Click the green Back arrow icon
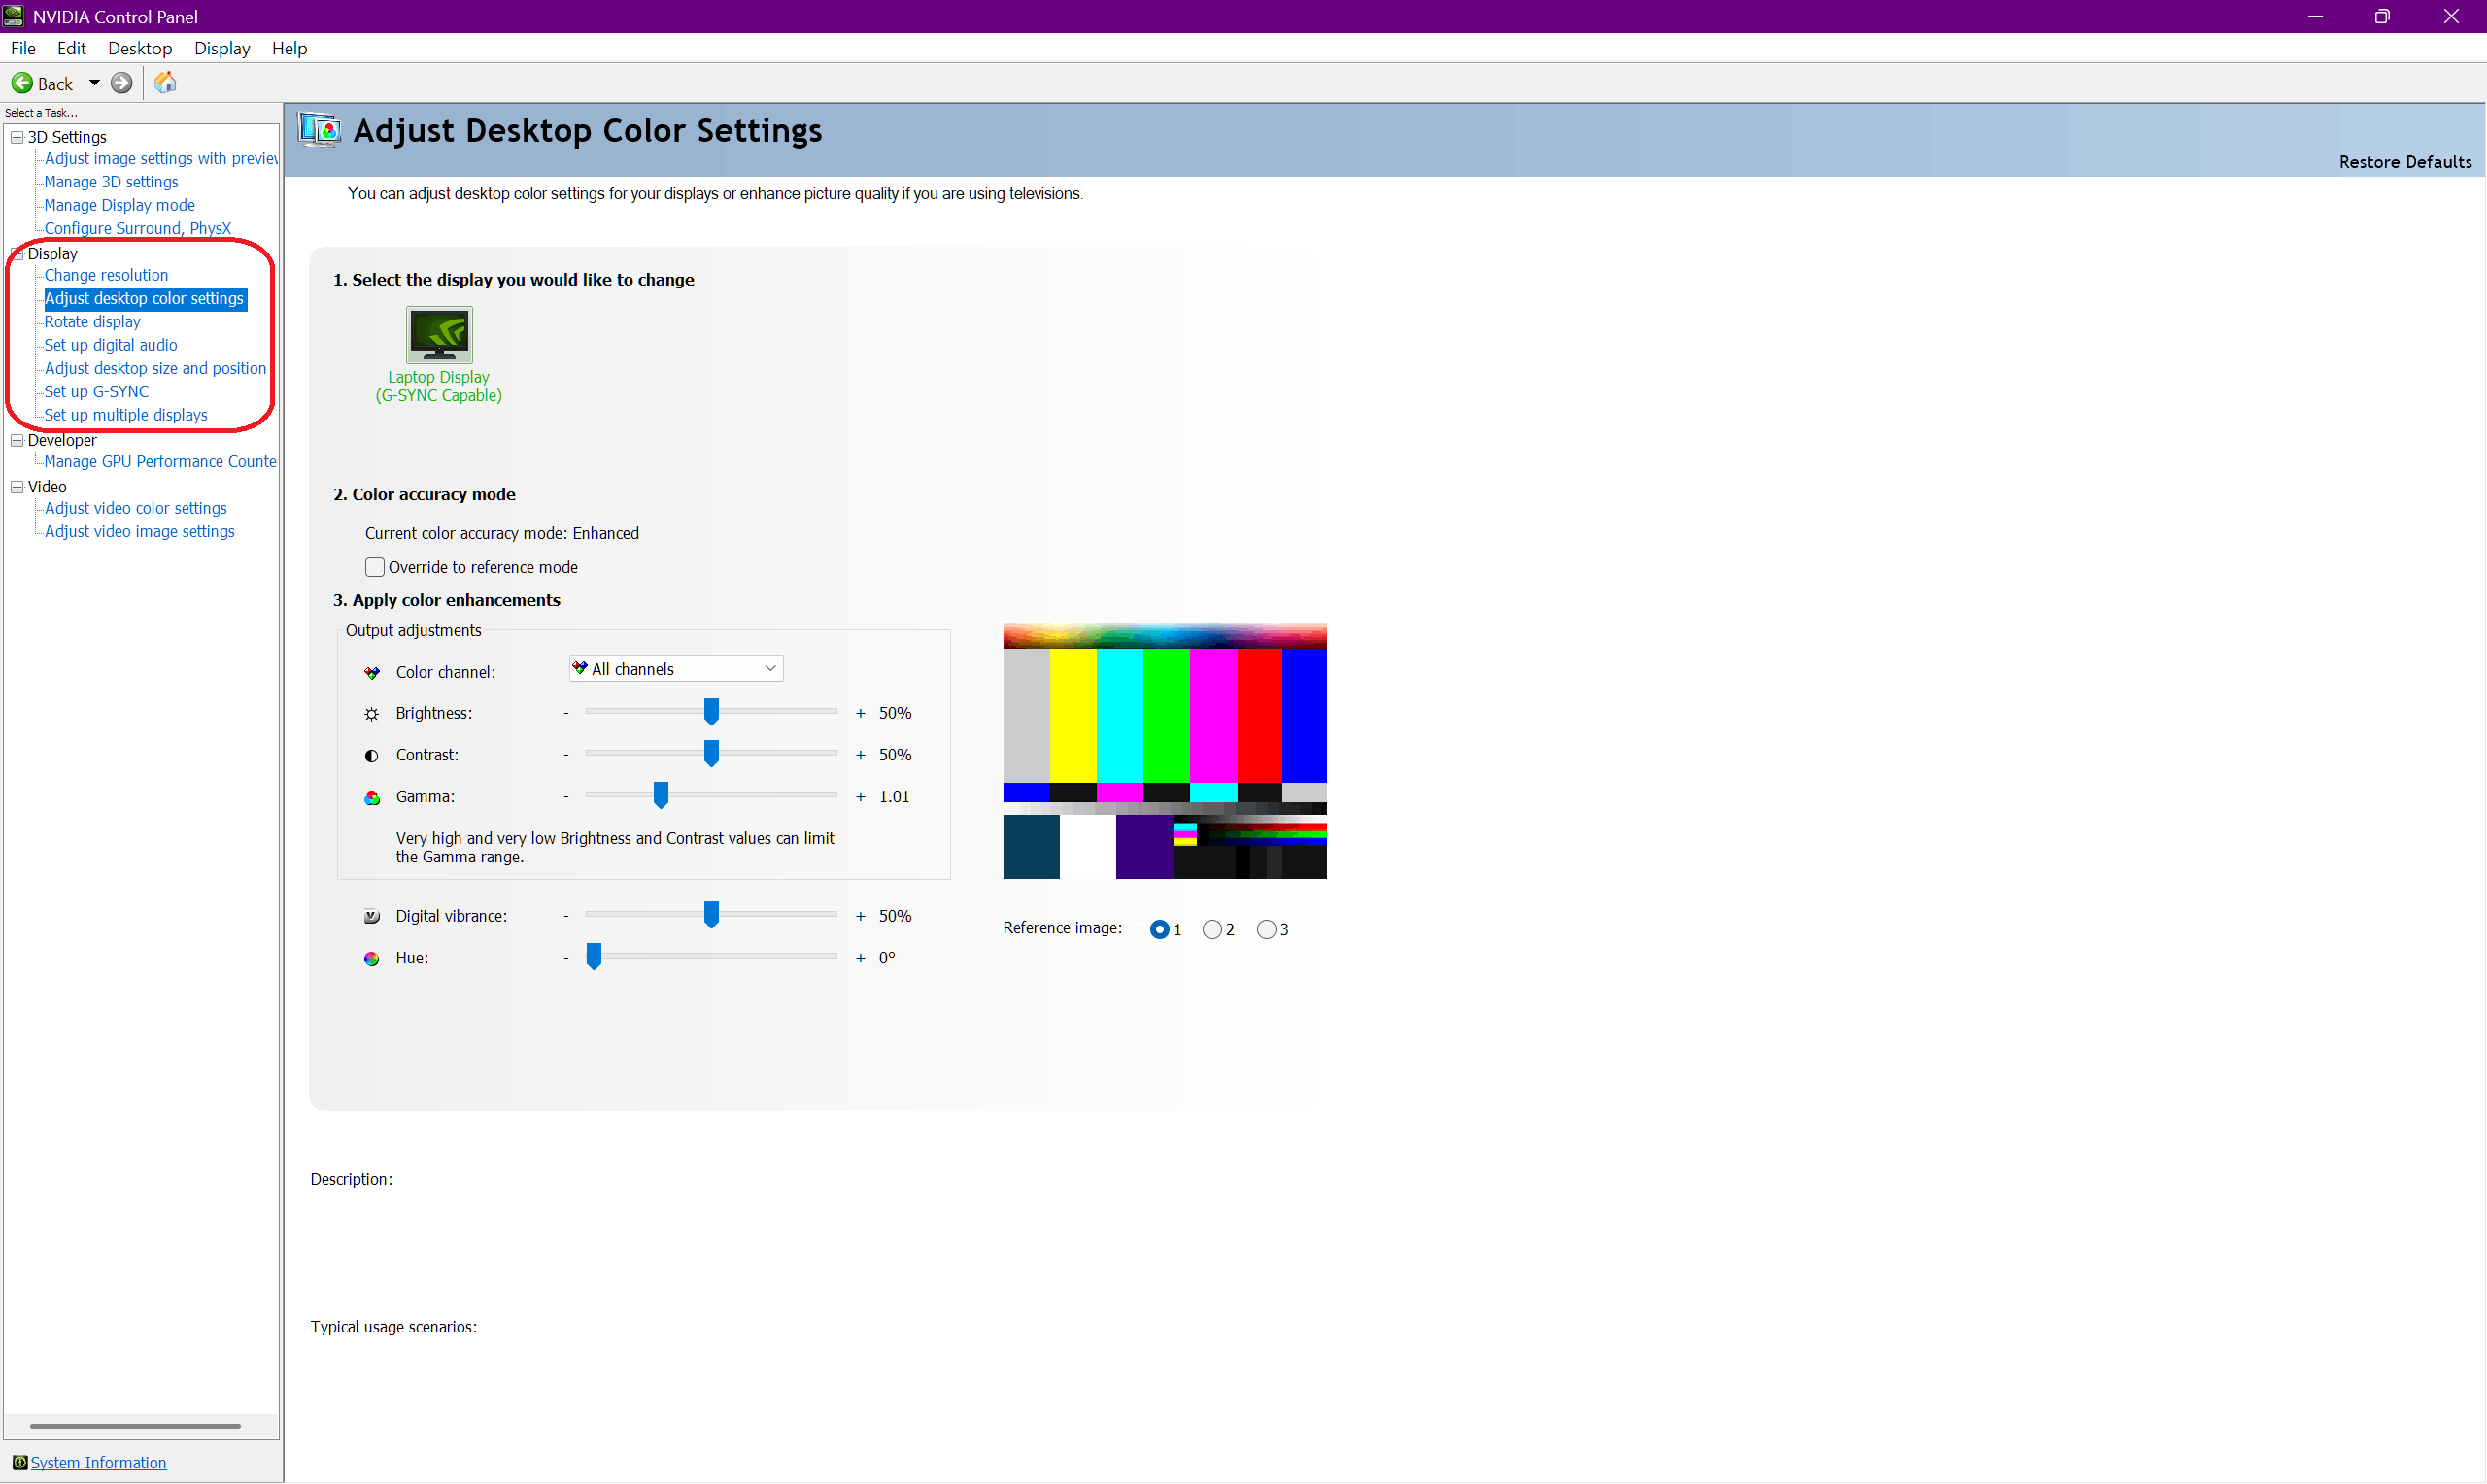2487x1484 pixels. [22, 83]
